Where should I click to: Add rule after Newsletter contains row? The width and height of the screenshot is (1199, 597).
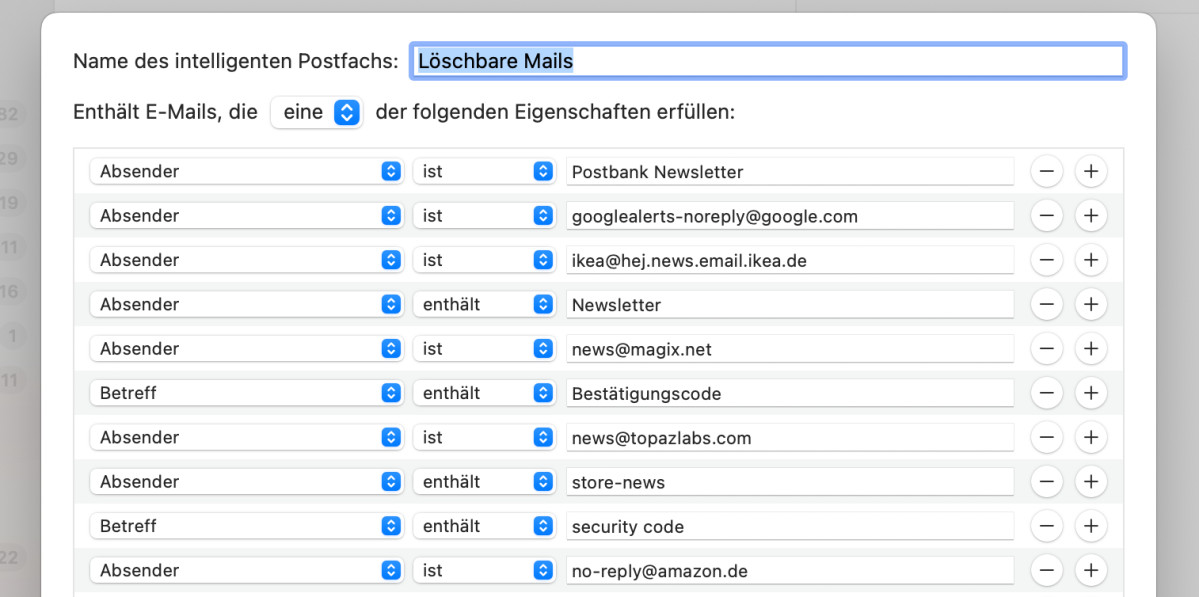[x=1091, y=305]
